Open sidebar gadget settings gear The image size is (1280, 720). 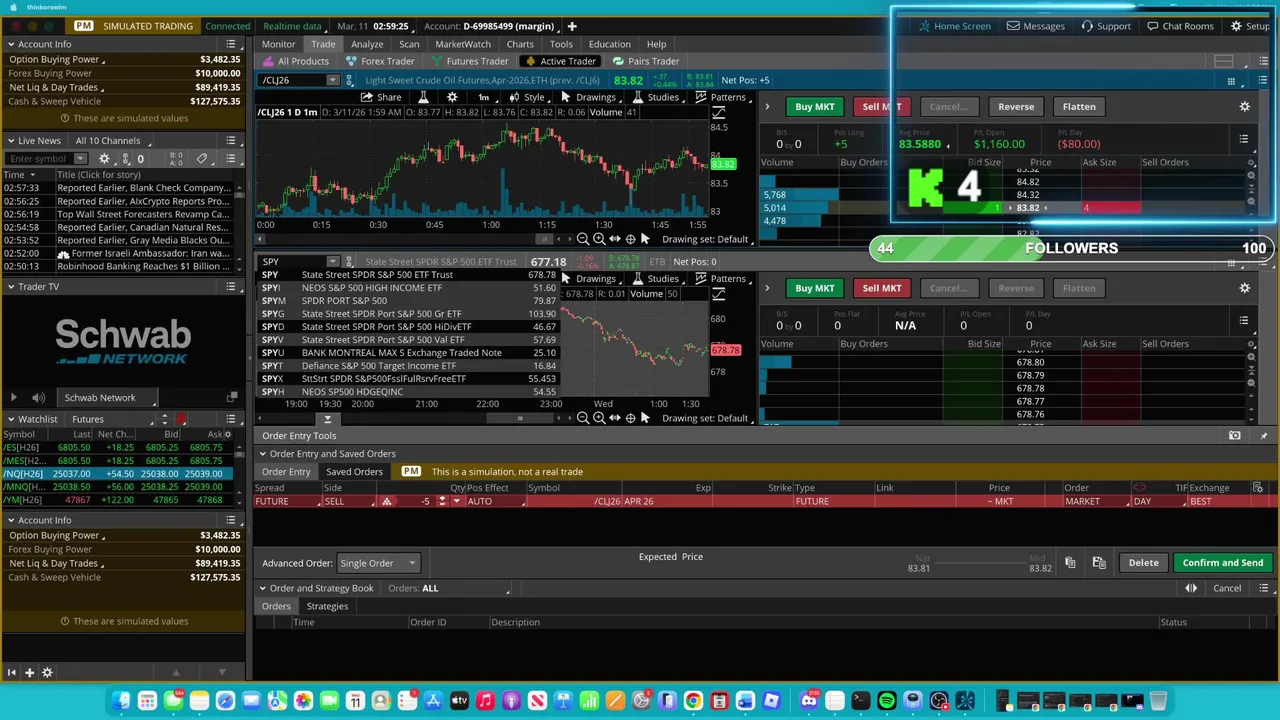(x=47, y=673)
